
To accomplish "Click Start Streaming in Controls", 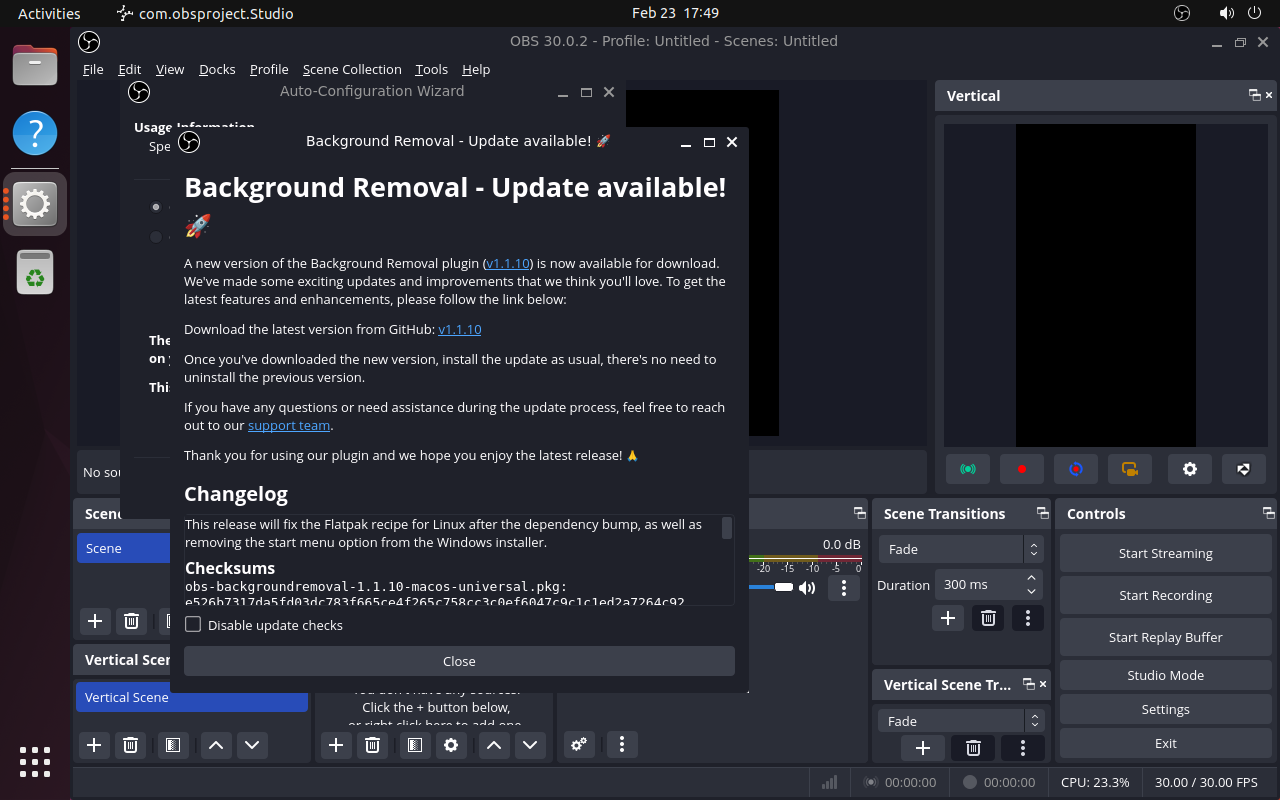I will [x=1165, y=553].
